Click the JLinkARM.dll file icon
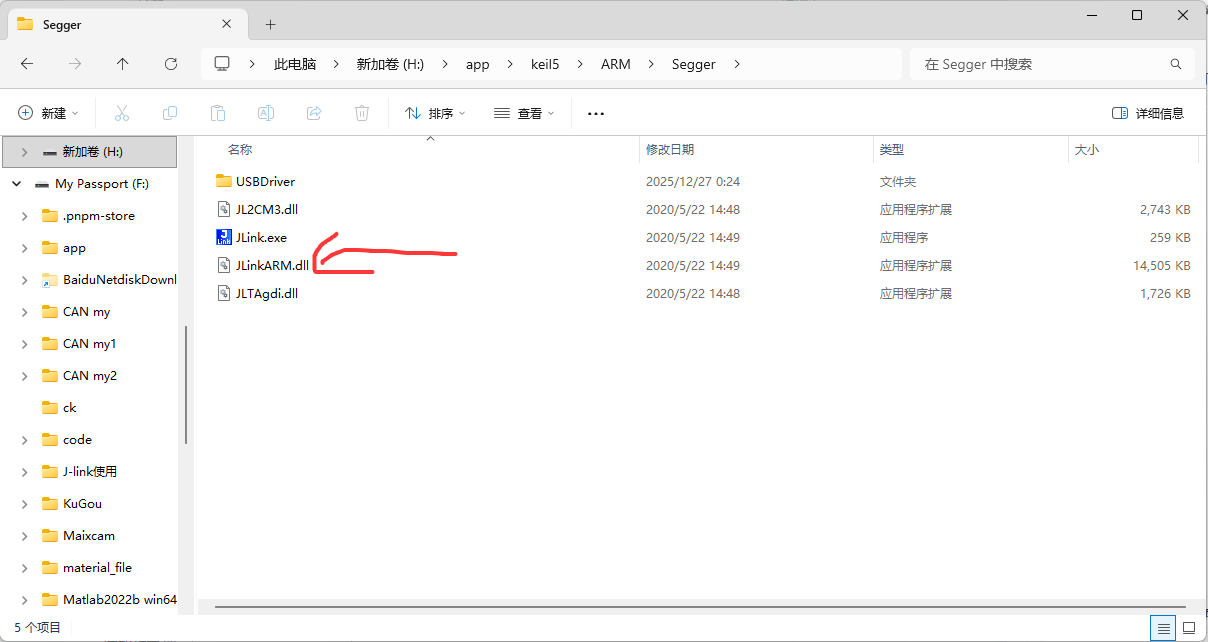1208x642 pixels. (x=224, y=266)
